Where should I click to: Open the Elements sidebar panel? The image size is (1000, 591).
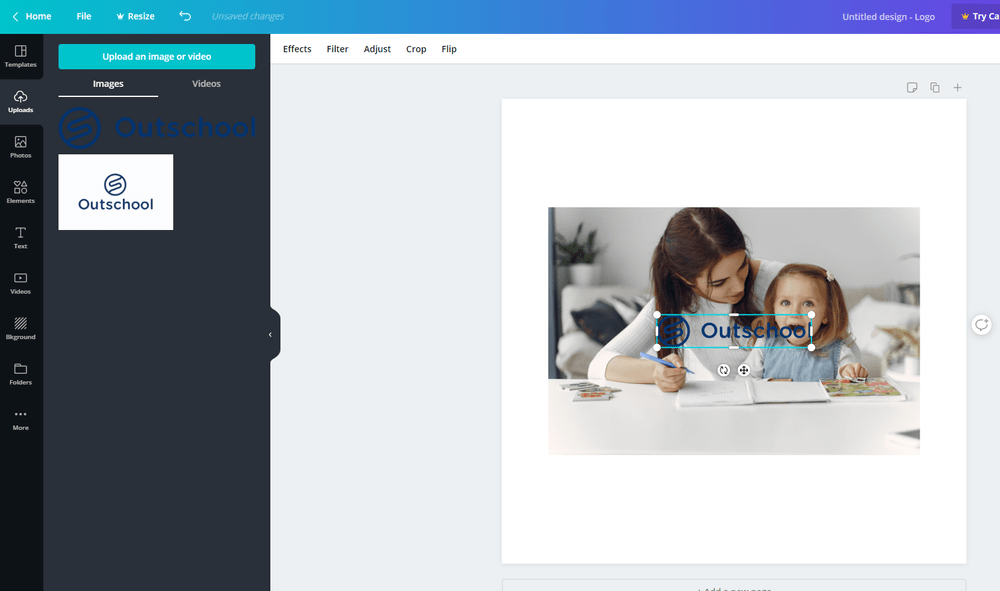20,192
